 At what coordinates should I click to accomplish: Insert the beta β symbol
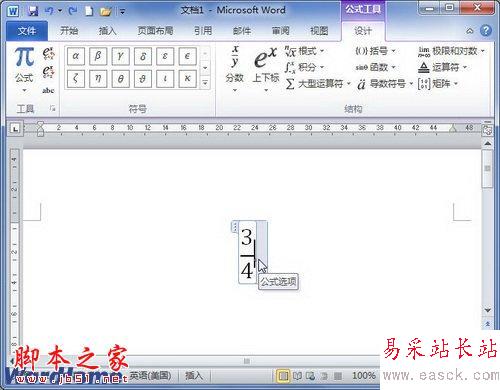98,56
